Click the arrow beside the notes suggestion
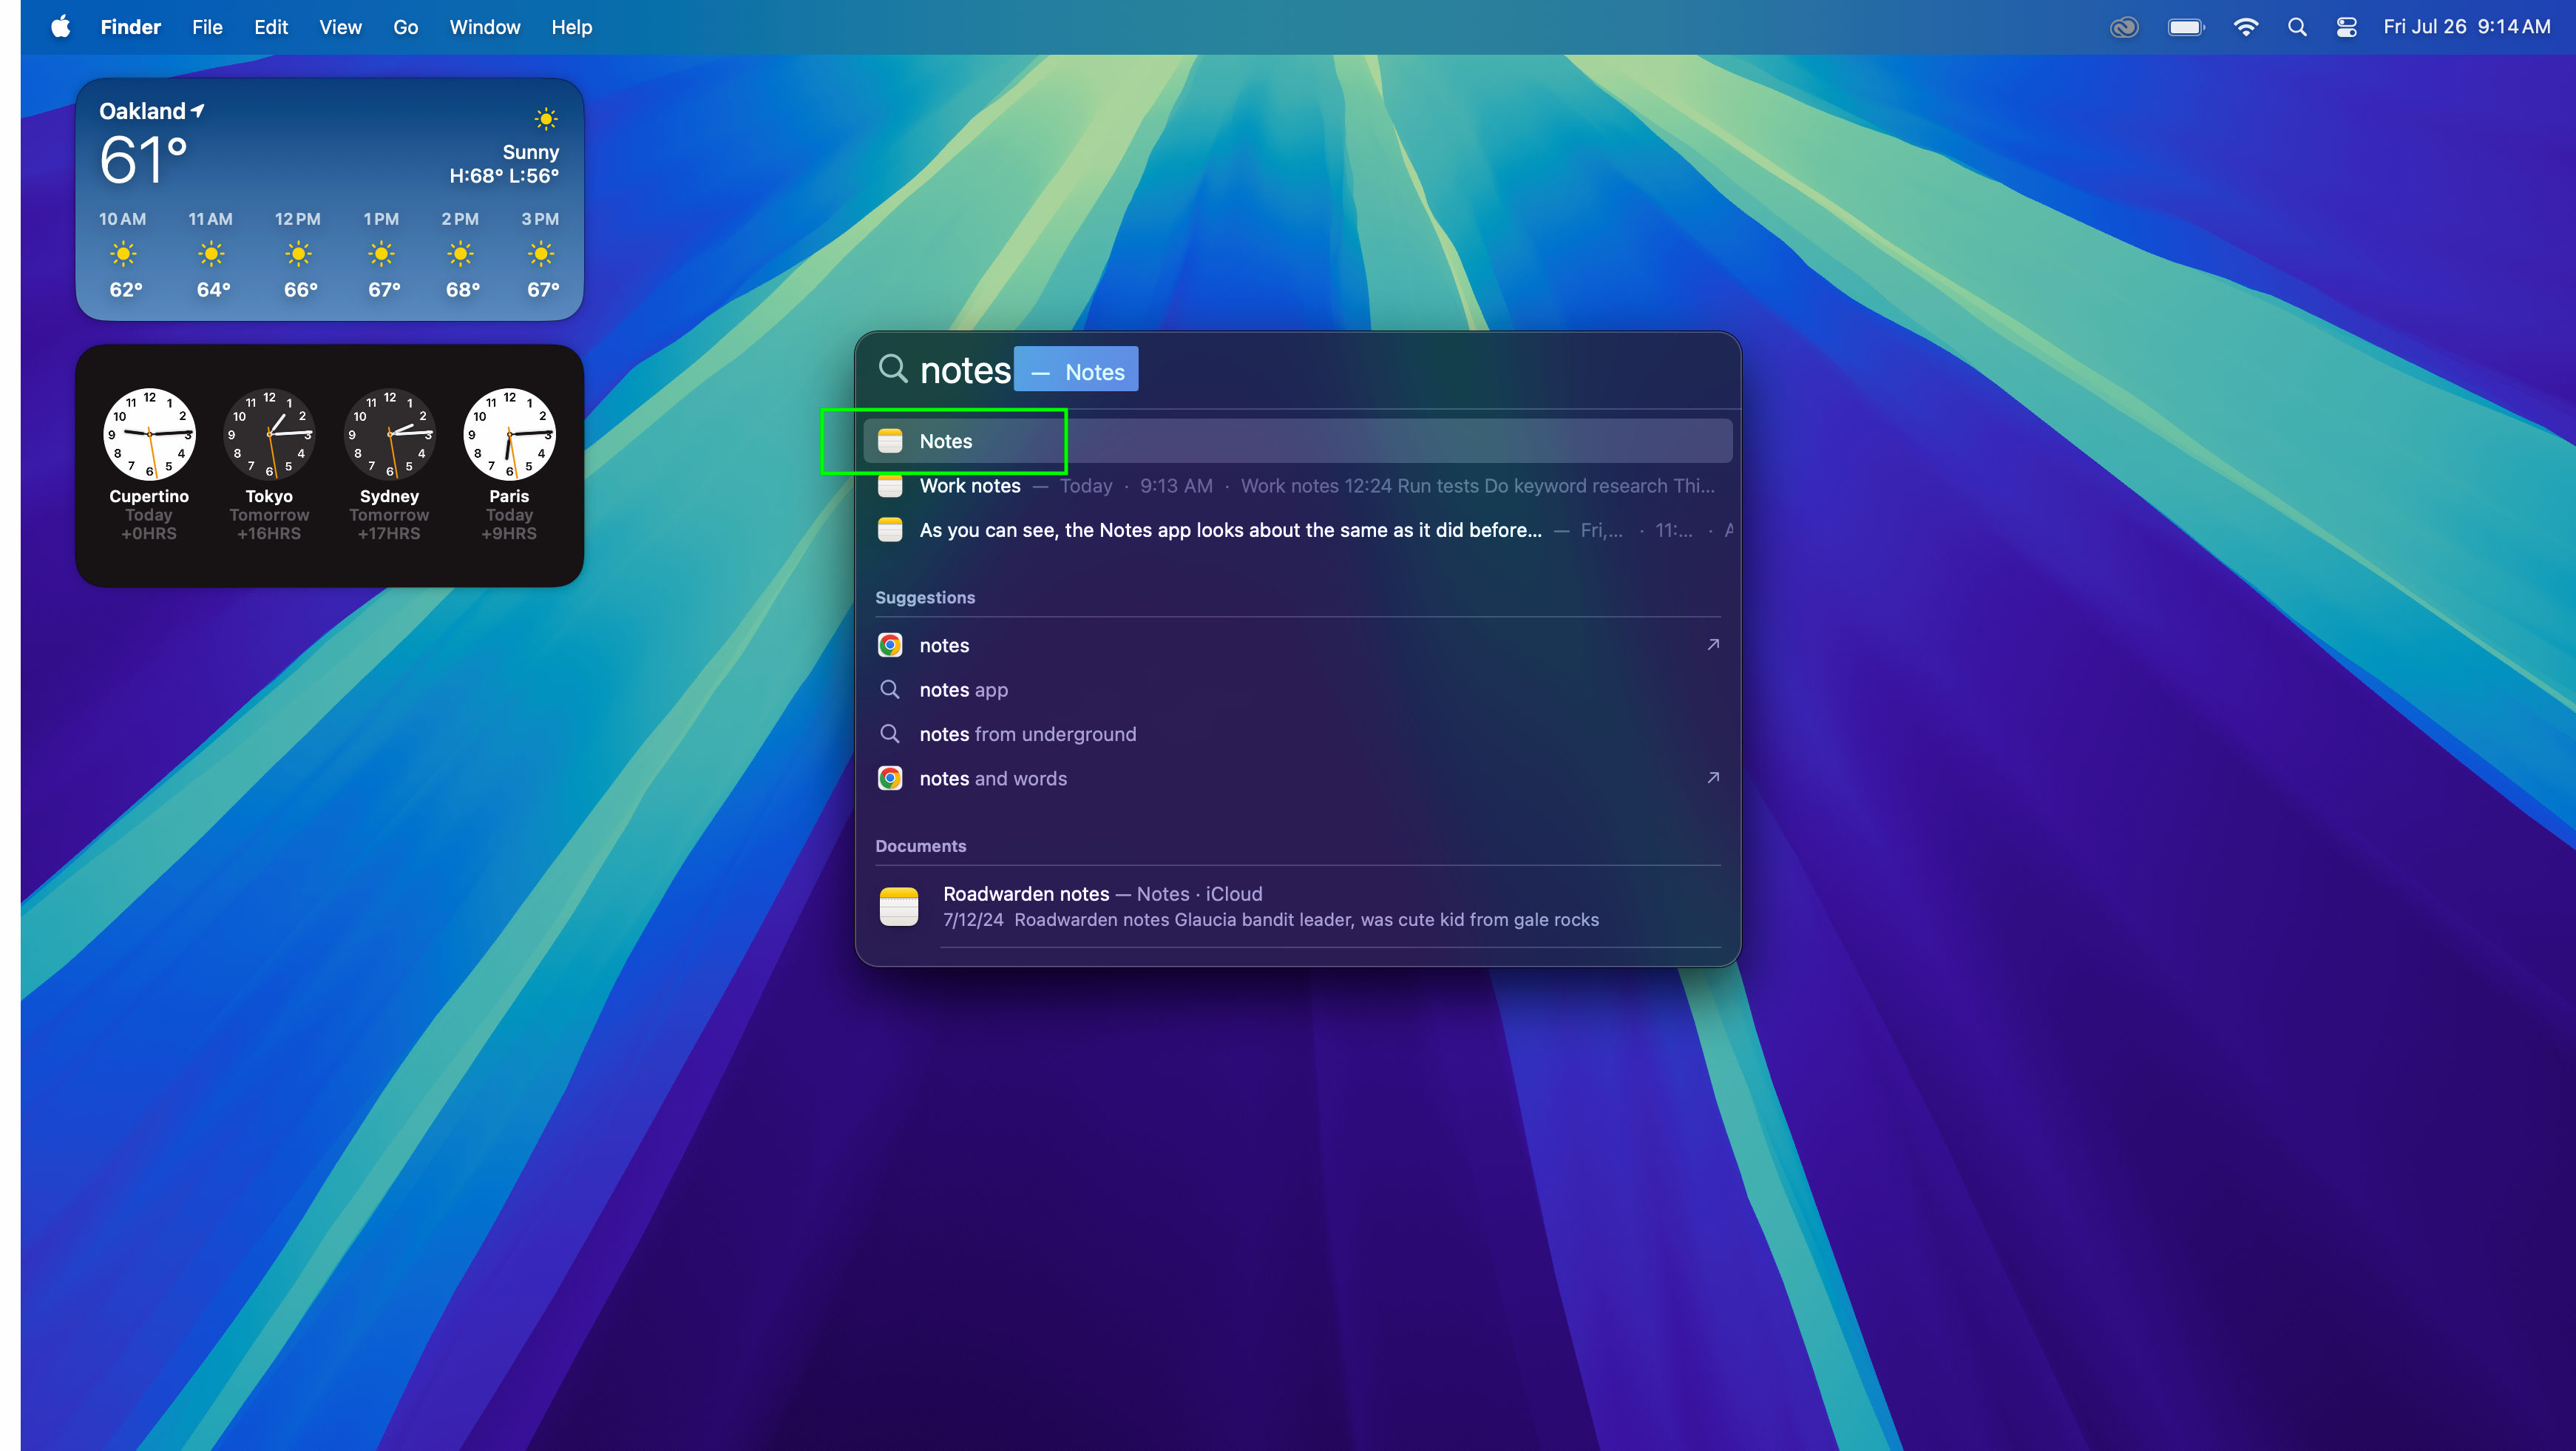Screen dimensions: 2576x1451 pyautogui.click(x=1712, y=644)
